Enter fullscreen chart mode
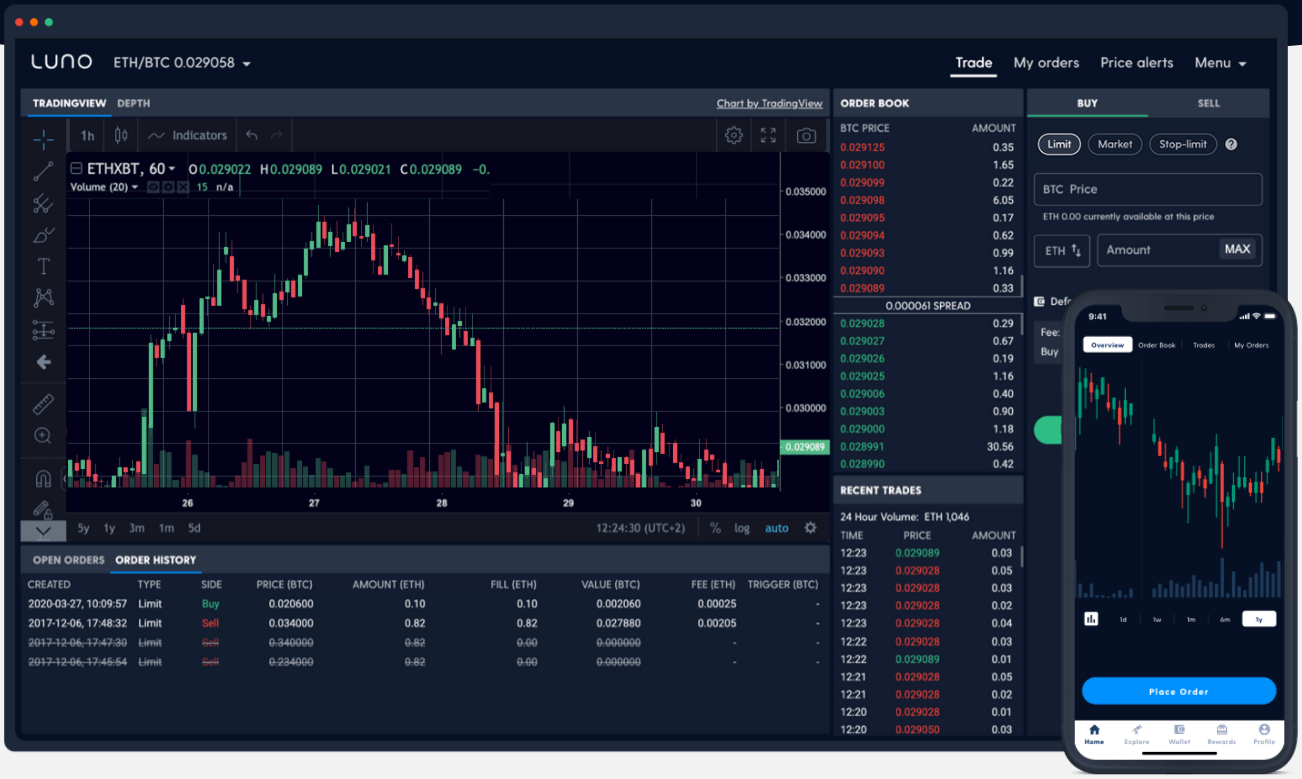1302x779 pixels. [768, 135]
